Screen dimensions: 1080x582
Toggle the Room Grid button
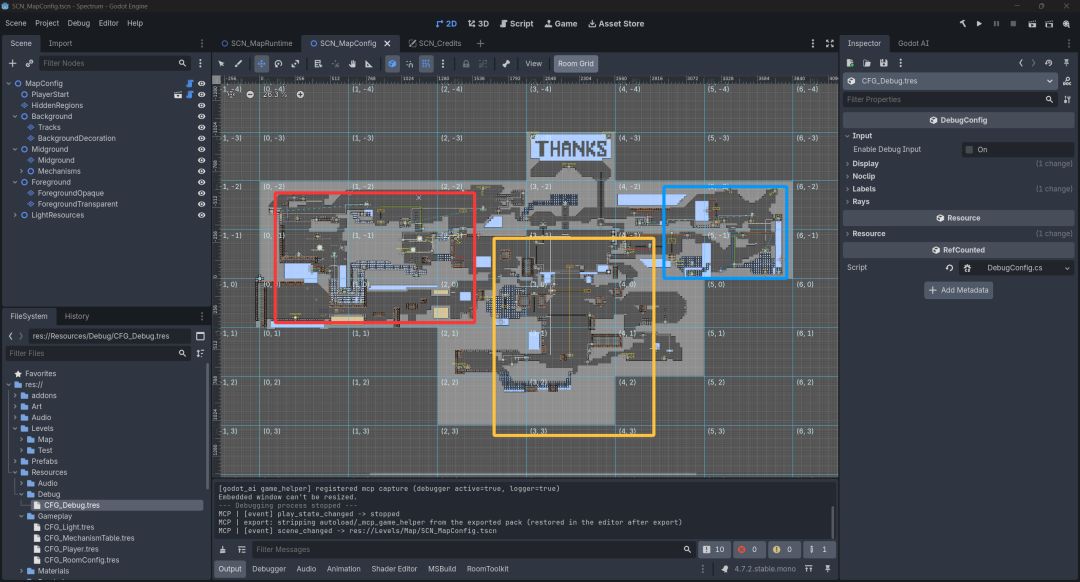click(x=575, y=63)
